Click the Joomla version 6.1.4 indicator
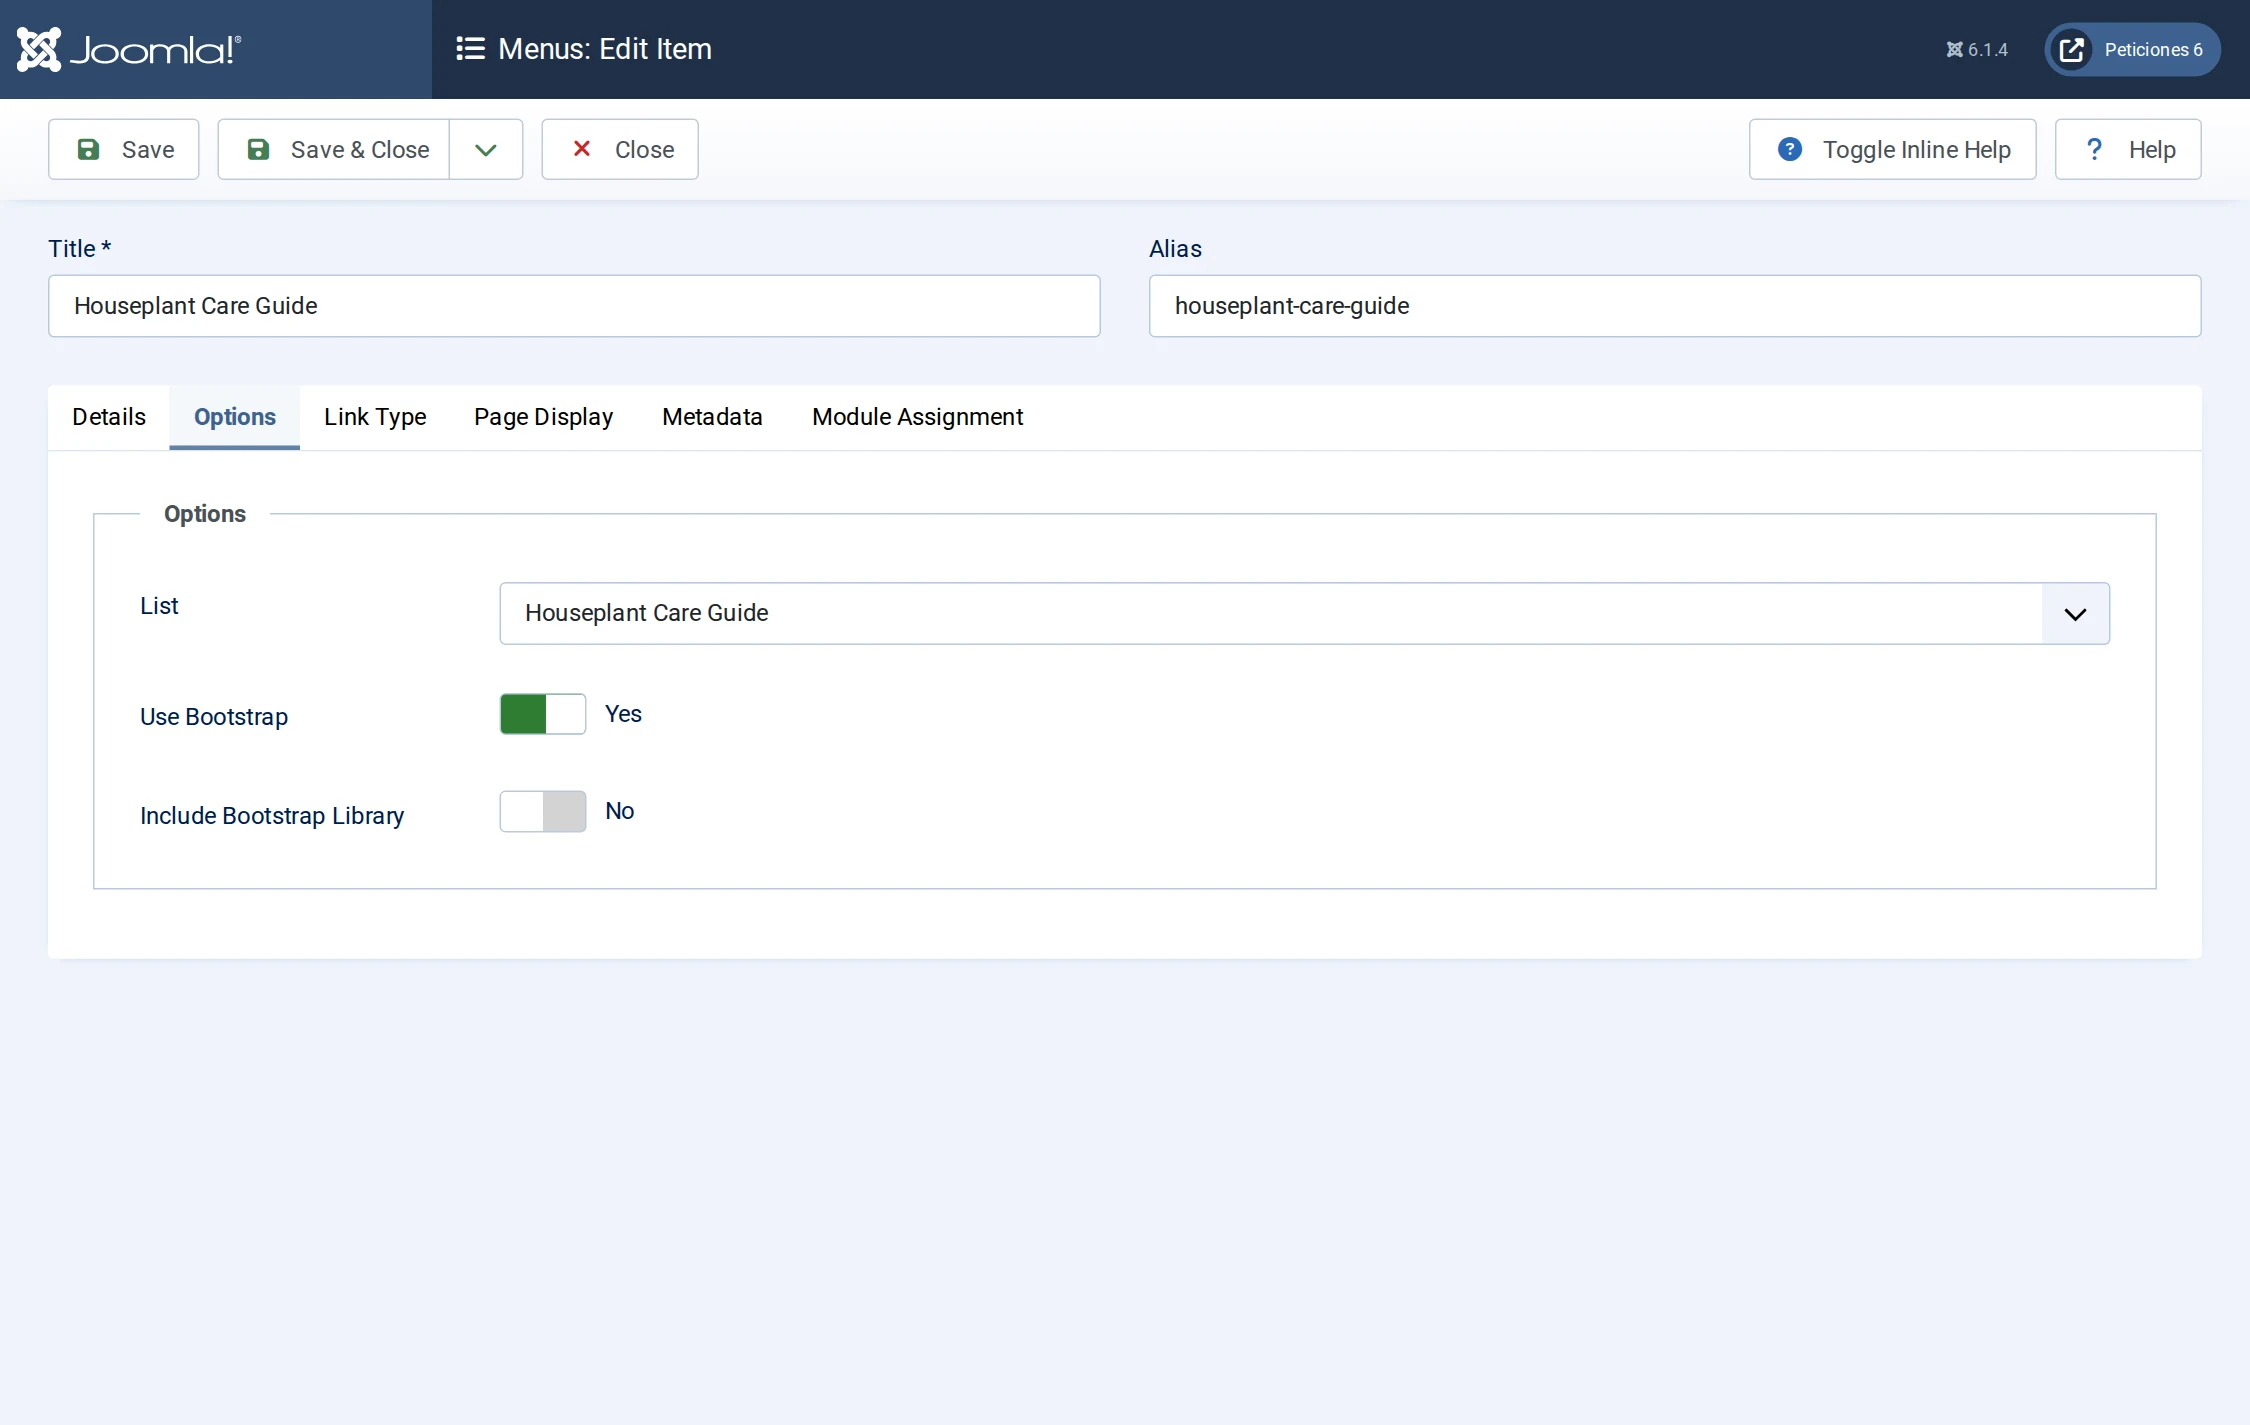The height and width of the screenshot is (1425, 2250). [1976, 50]
